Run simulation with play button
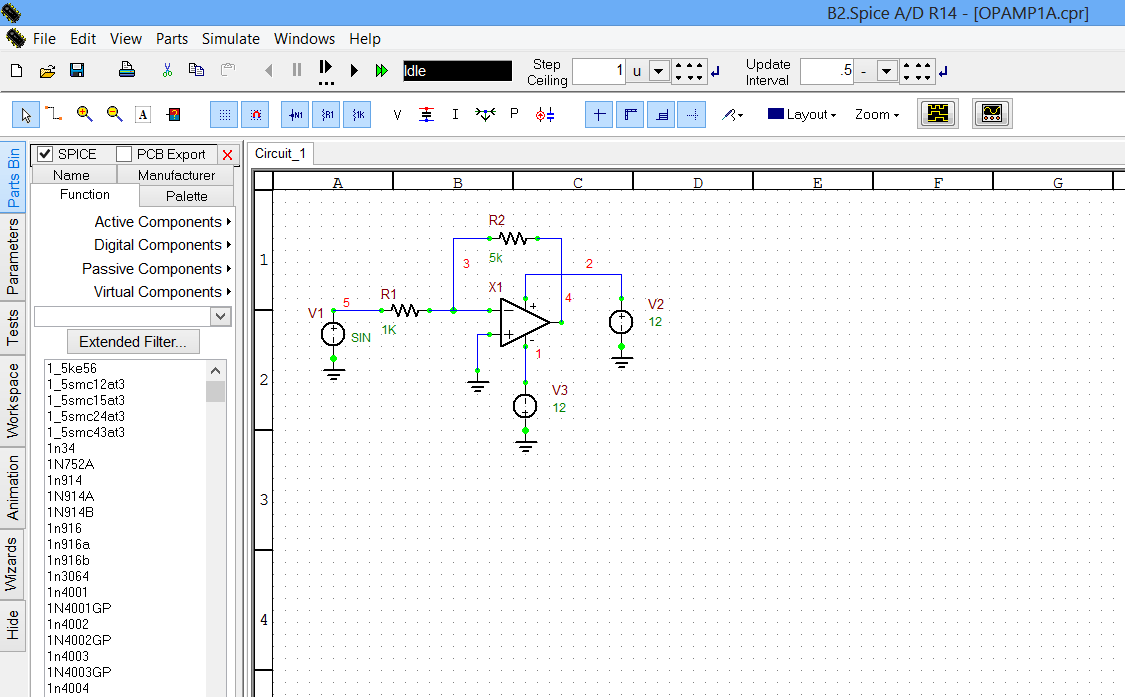 point(354,71)
